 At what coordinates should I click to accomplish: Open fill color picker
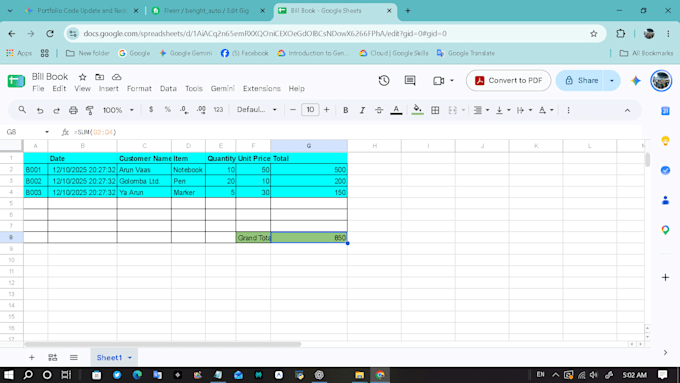pos(417,110)
